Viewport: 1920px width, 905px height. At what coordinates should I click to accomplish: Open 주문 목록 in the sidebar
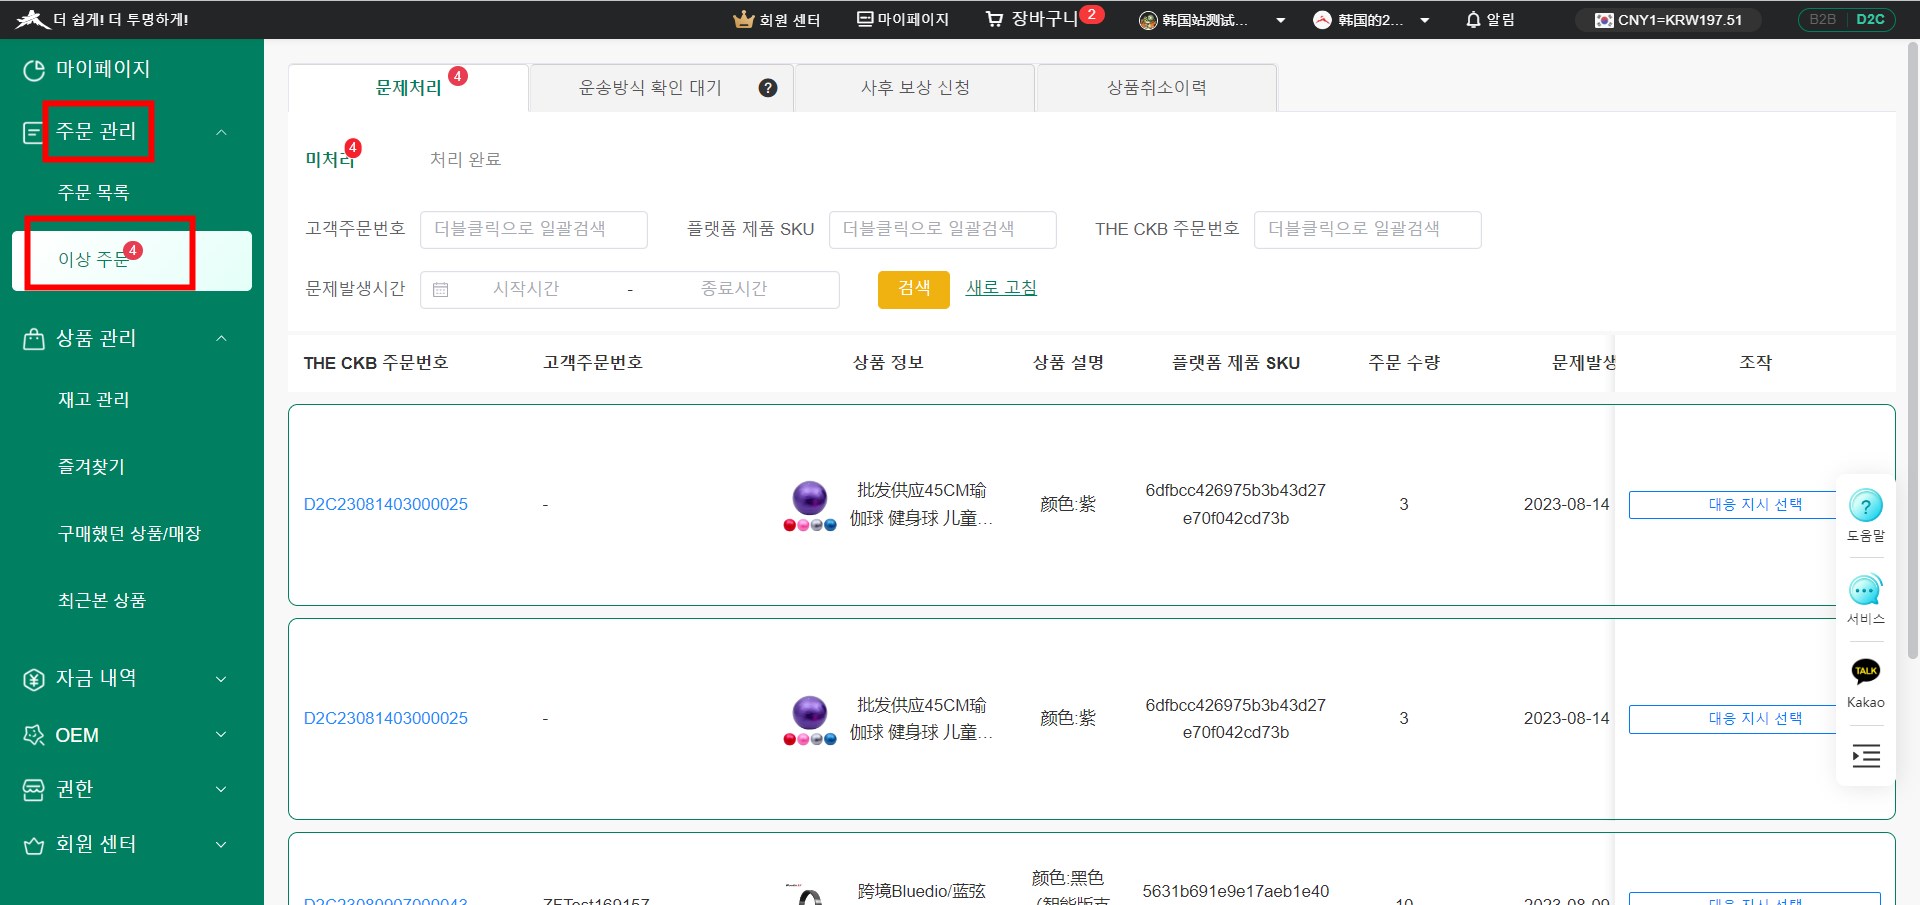[x=94, y=192]
